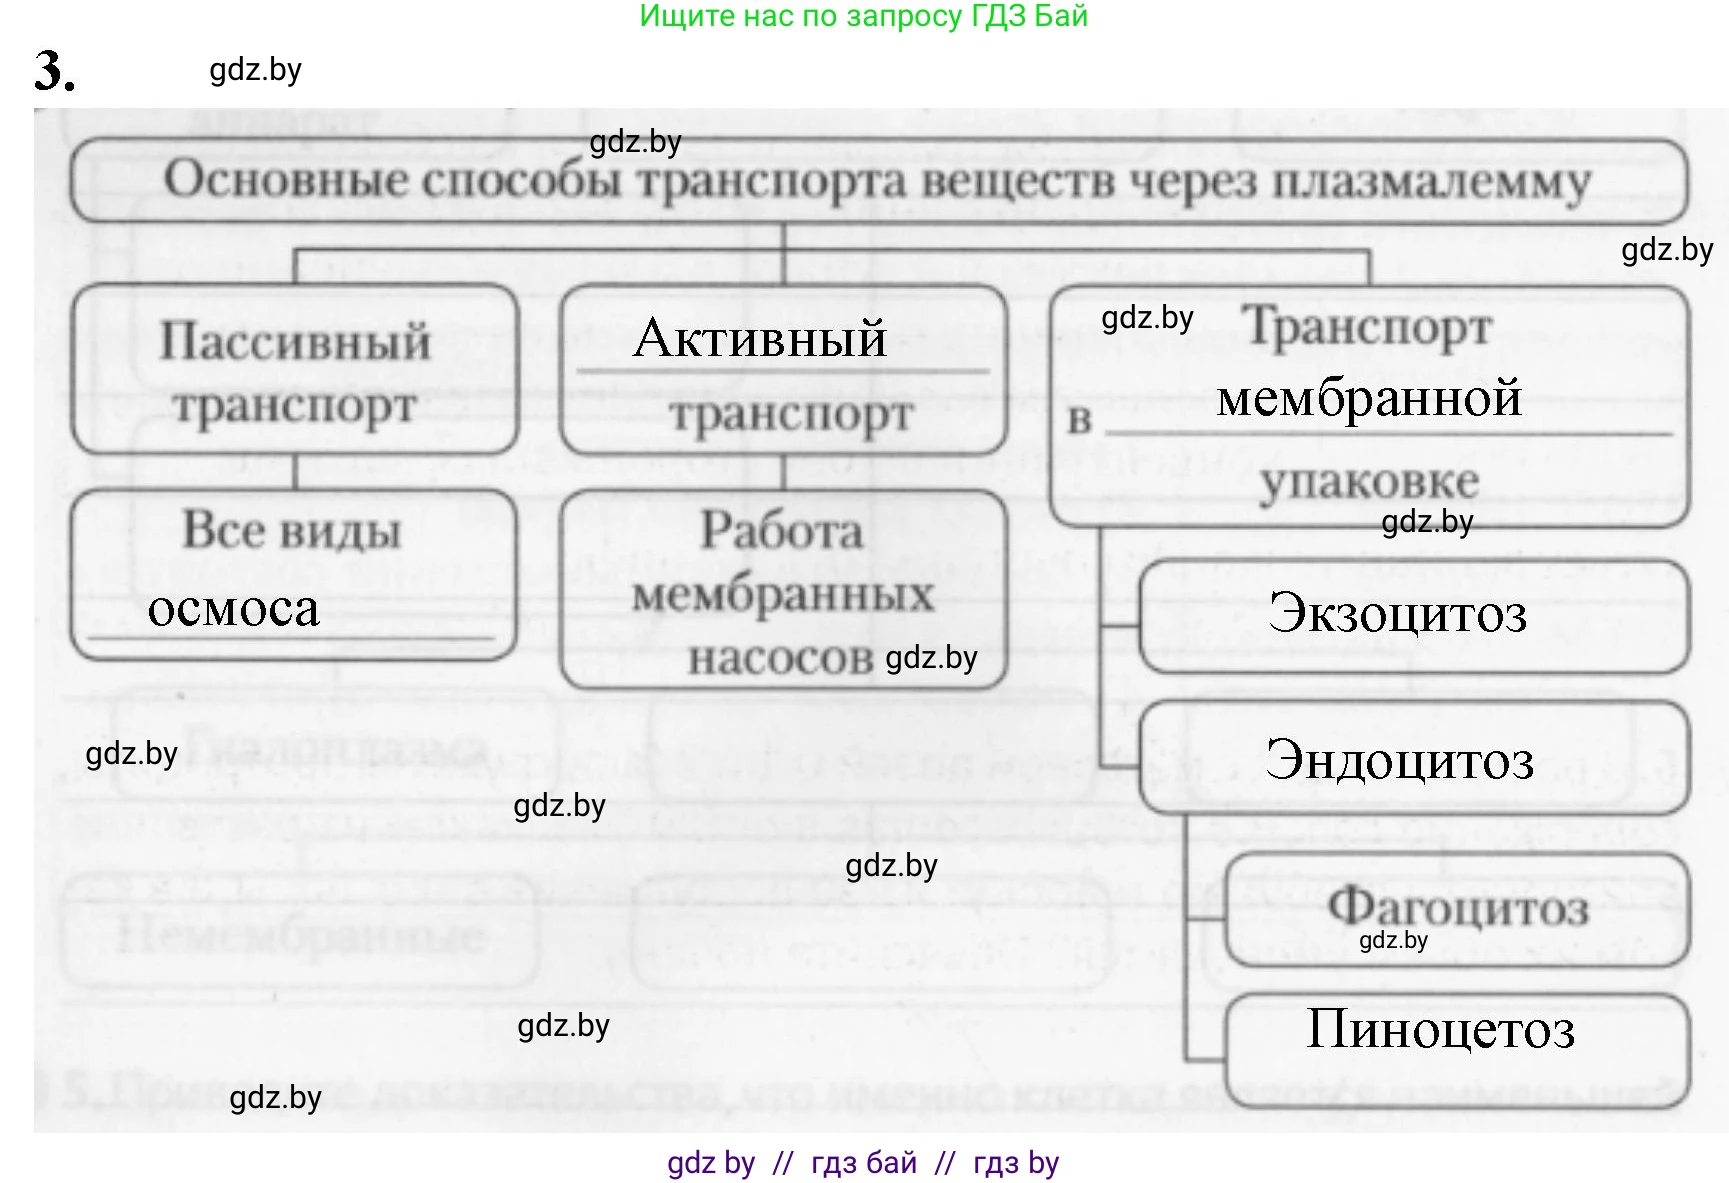Click the filled-in word 'мембранной'

click(x=1368, y=399)
